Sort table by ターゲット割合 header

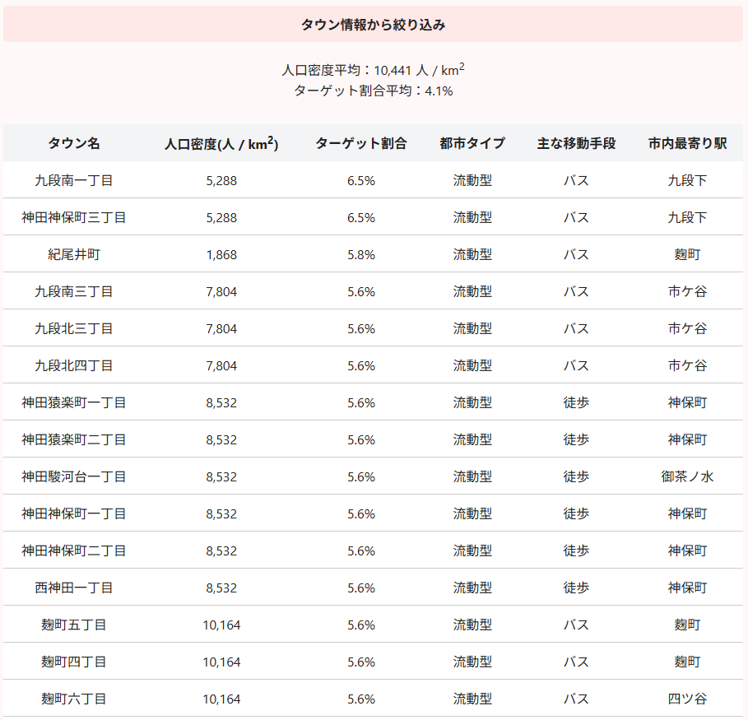pyautogui.click(x=361, y=143)
